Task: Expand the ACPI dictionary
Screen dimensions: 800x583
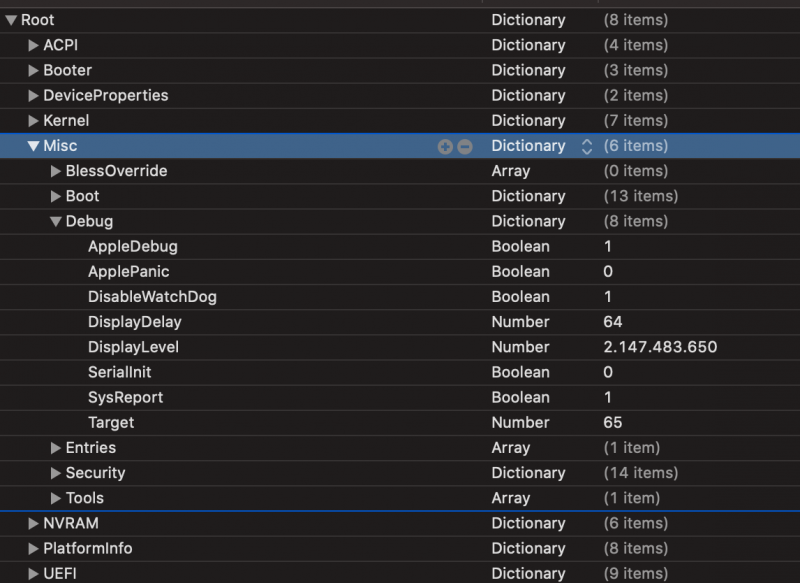Action: tap(34, 45)
